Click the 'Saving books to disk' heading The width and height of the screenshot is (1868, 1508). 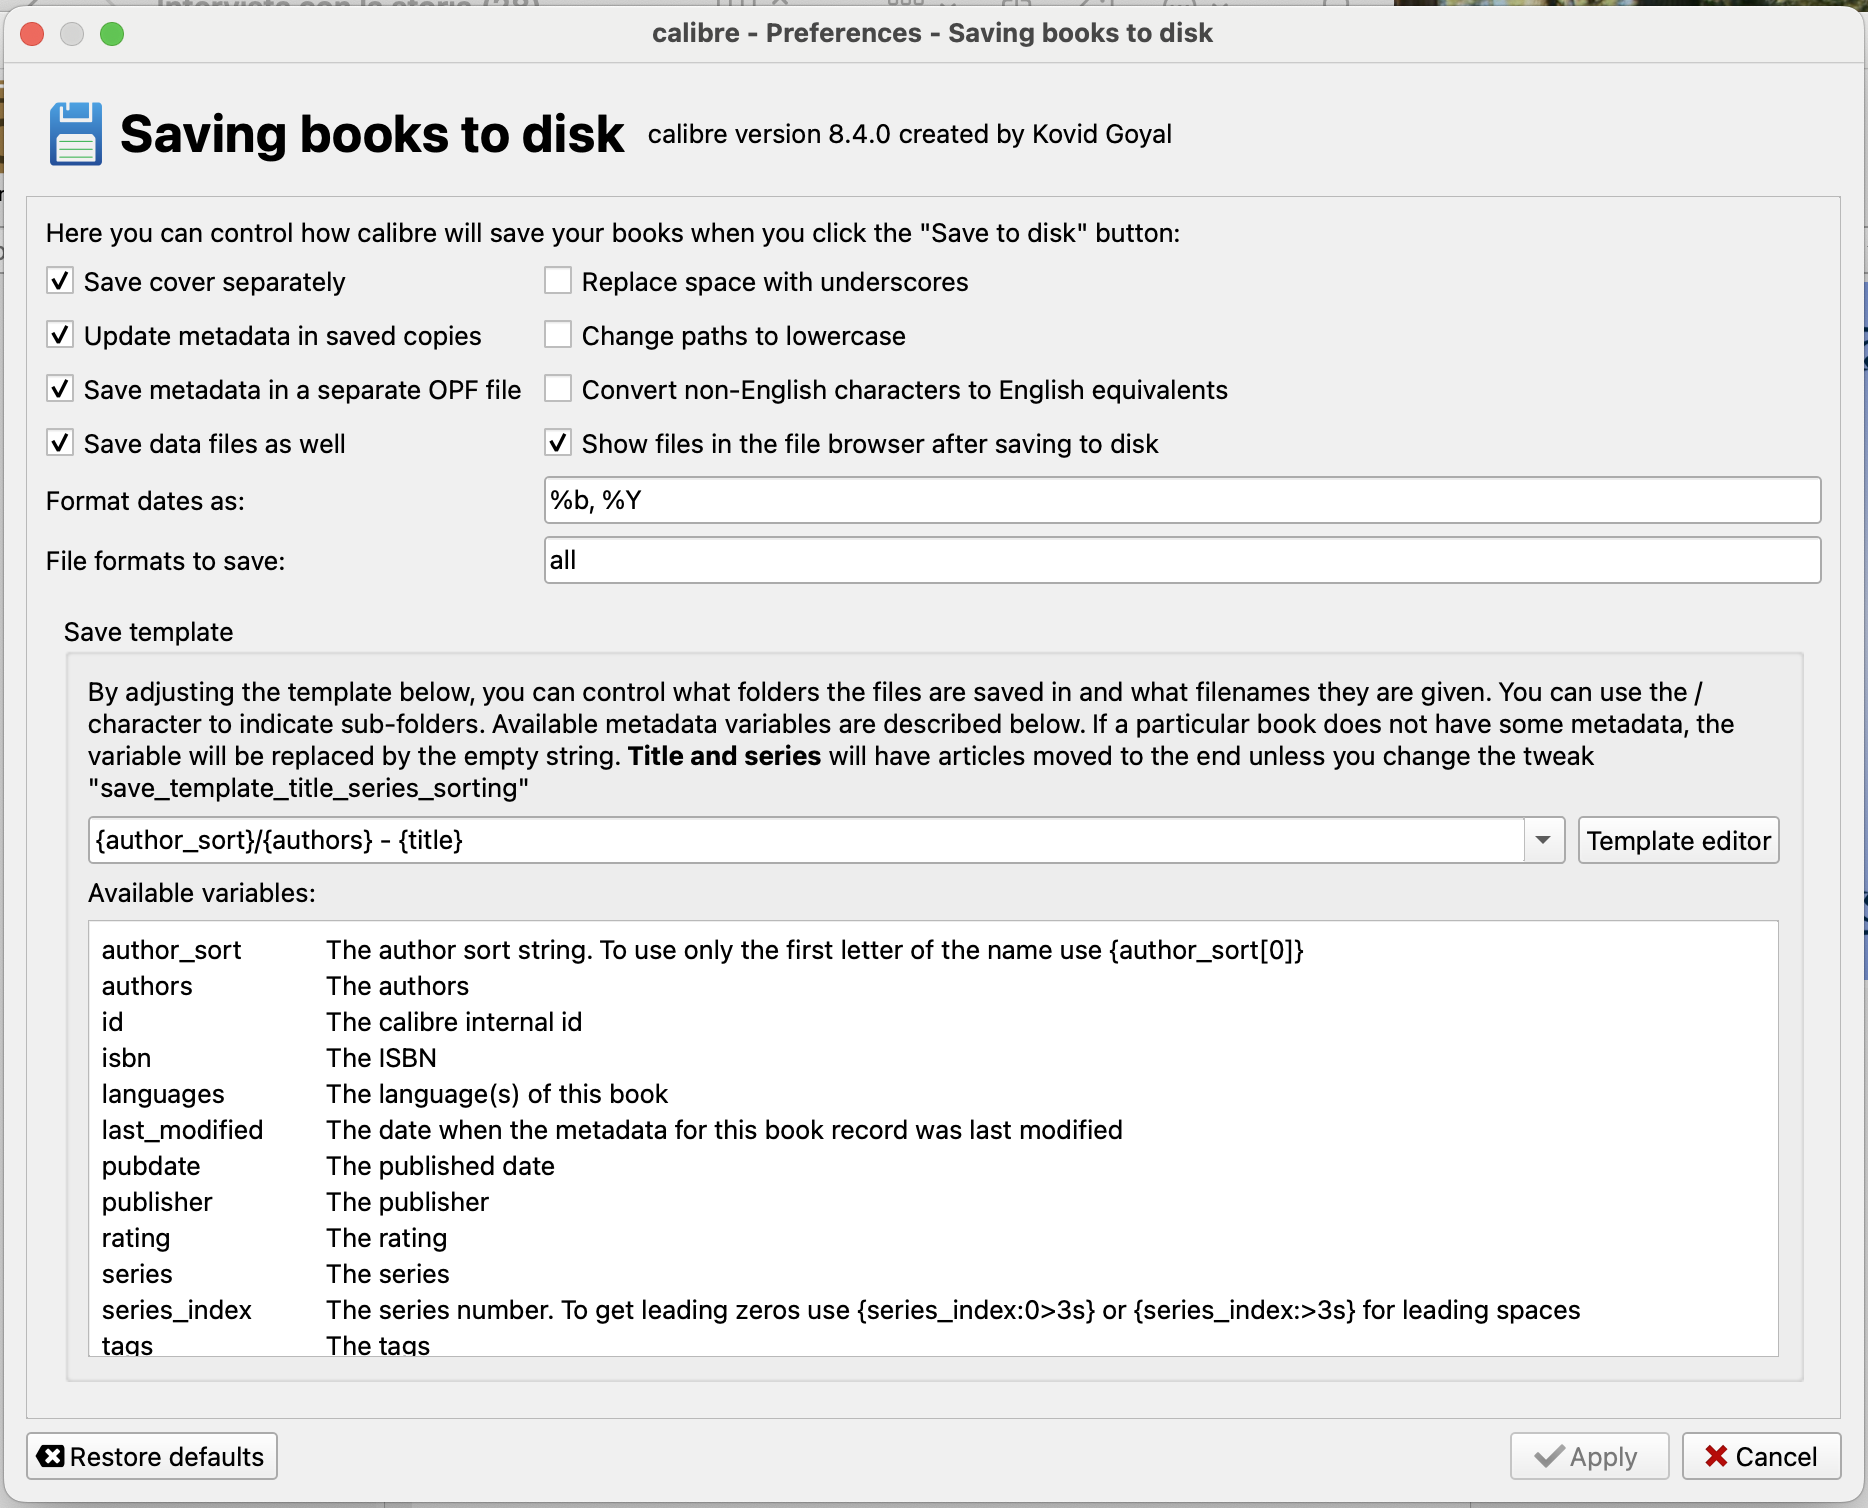point(372,134)
